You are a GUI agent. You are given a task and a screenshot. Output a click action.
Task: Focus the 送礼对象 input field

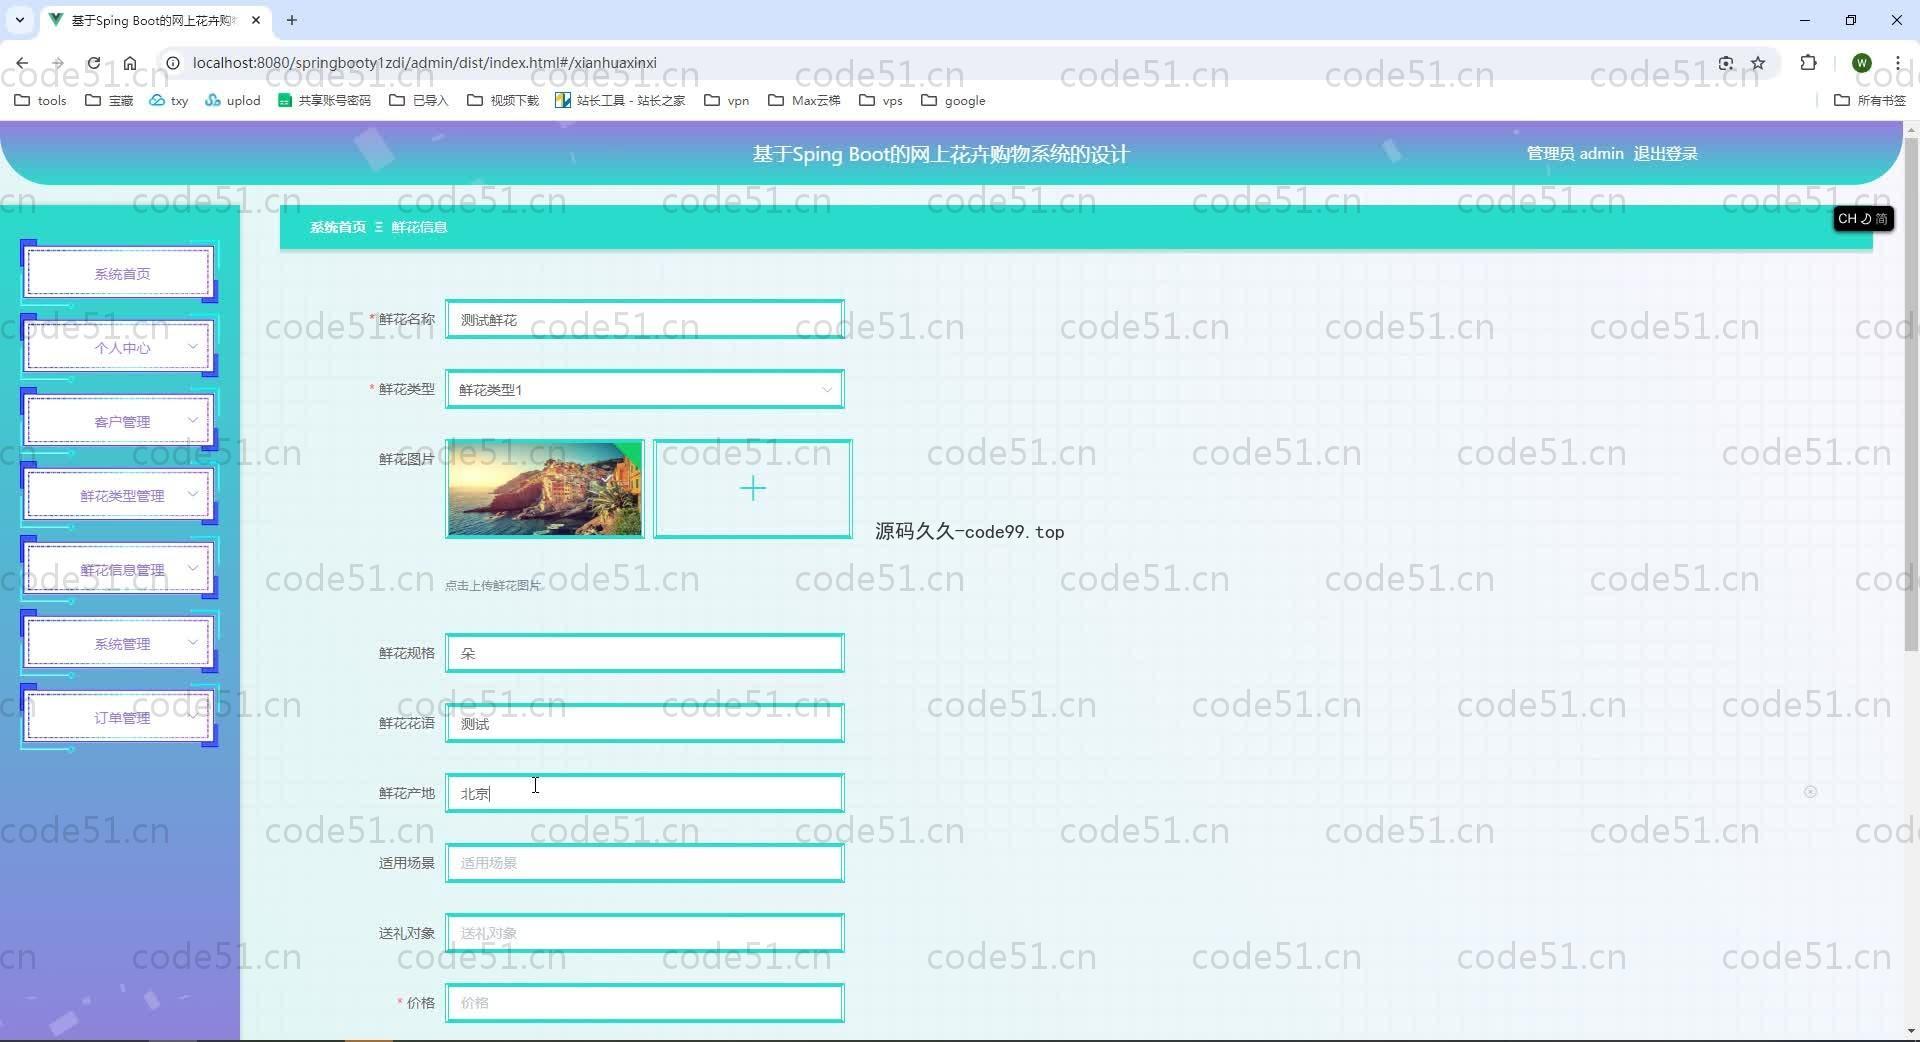tap(645, 933)
